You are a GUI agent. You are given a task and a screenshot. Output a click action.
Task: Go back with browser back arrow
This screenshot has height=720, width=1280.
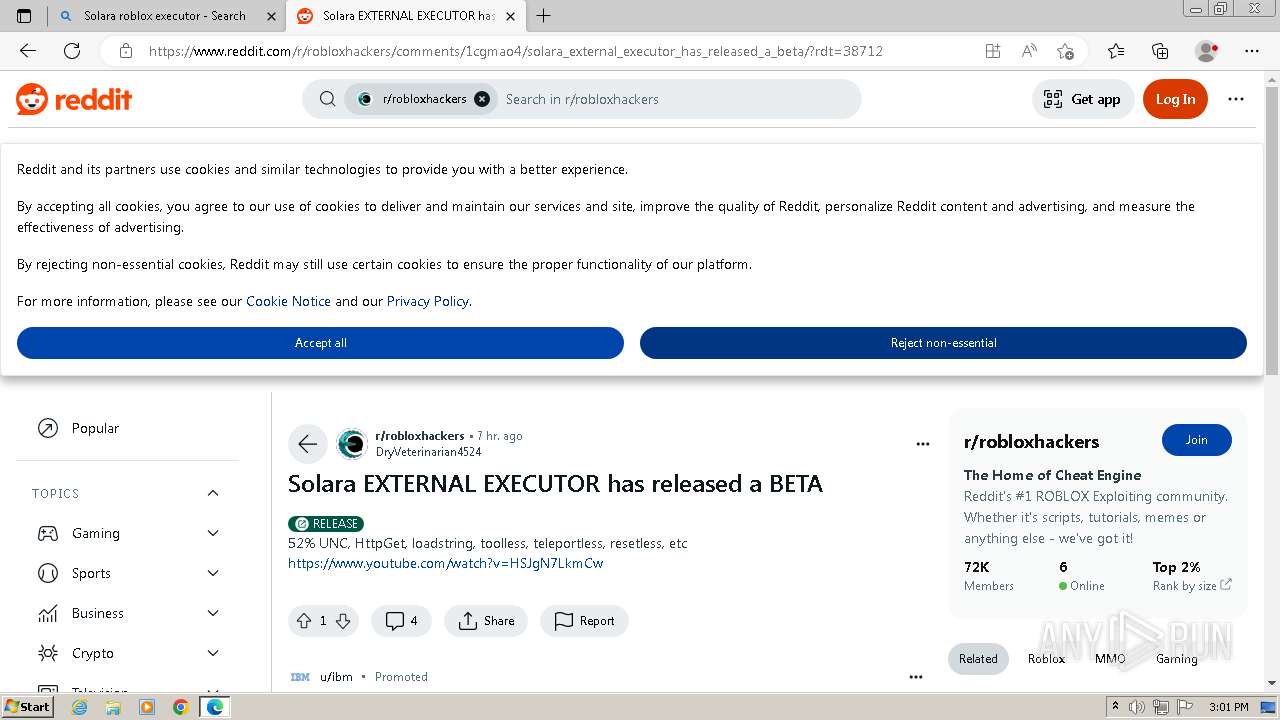click(28, 51)
